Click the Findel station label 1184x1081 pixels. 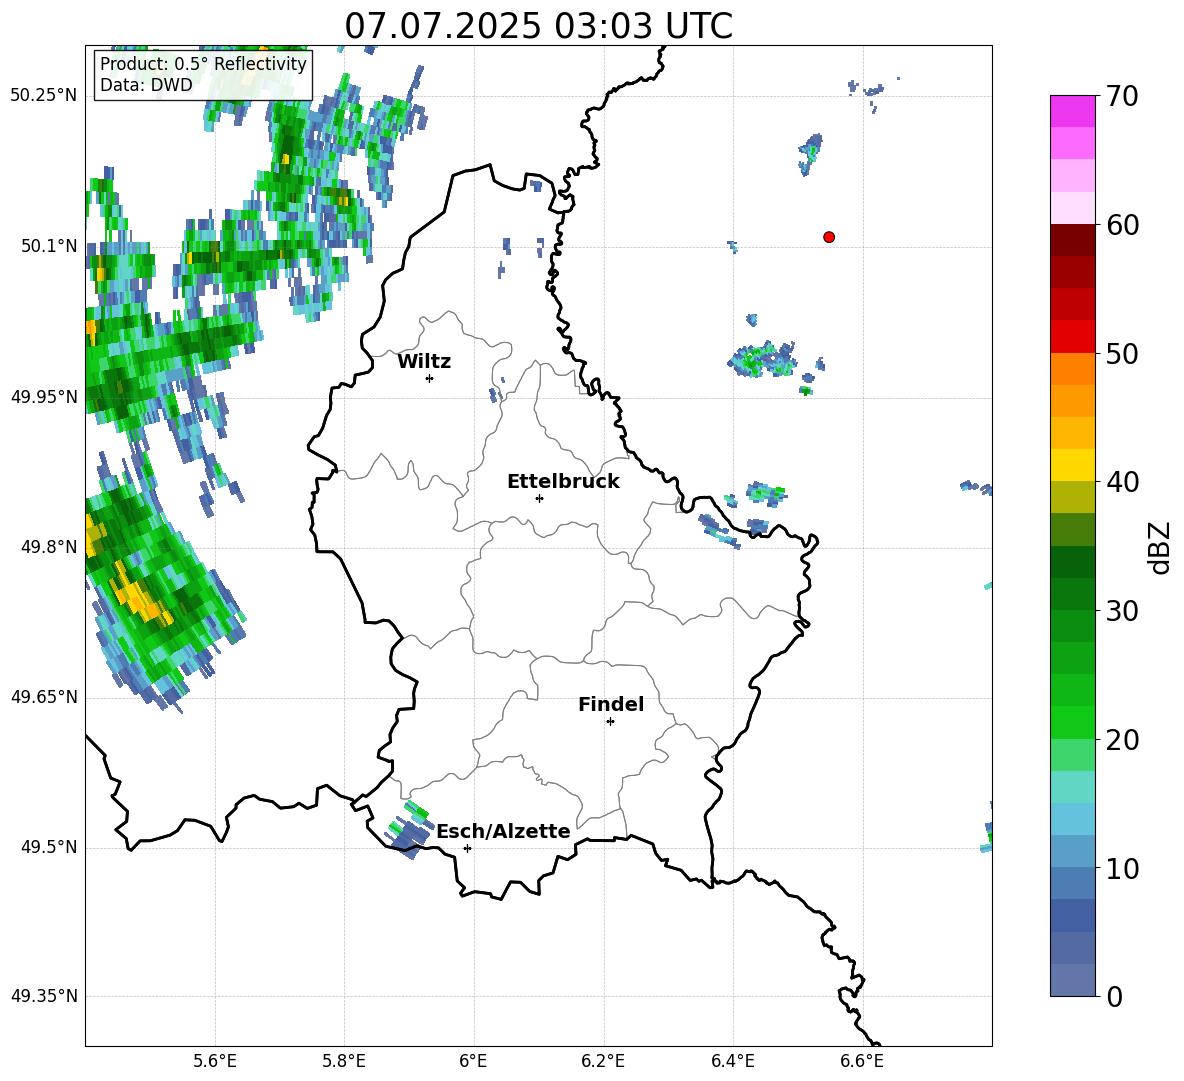pyautogui.click(x=611, y=704)
